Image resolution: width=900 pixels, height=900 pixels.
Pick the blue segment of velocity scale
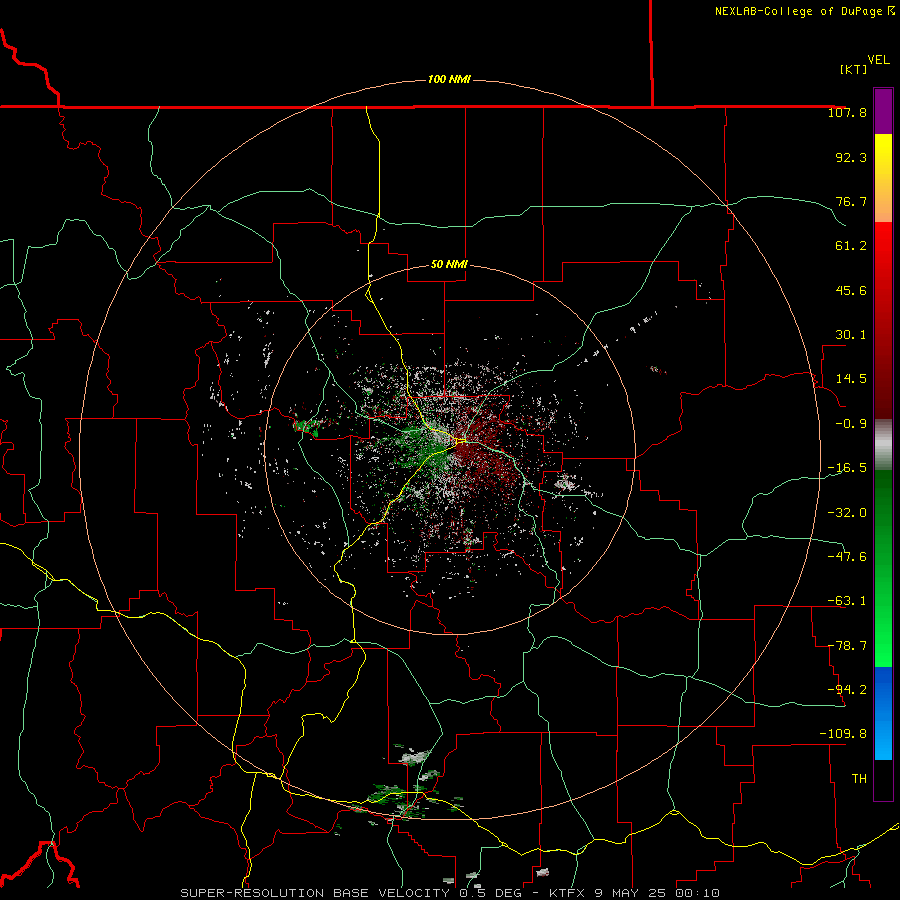(883, 713)
